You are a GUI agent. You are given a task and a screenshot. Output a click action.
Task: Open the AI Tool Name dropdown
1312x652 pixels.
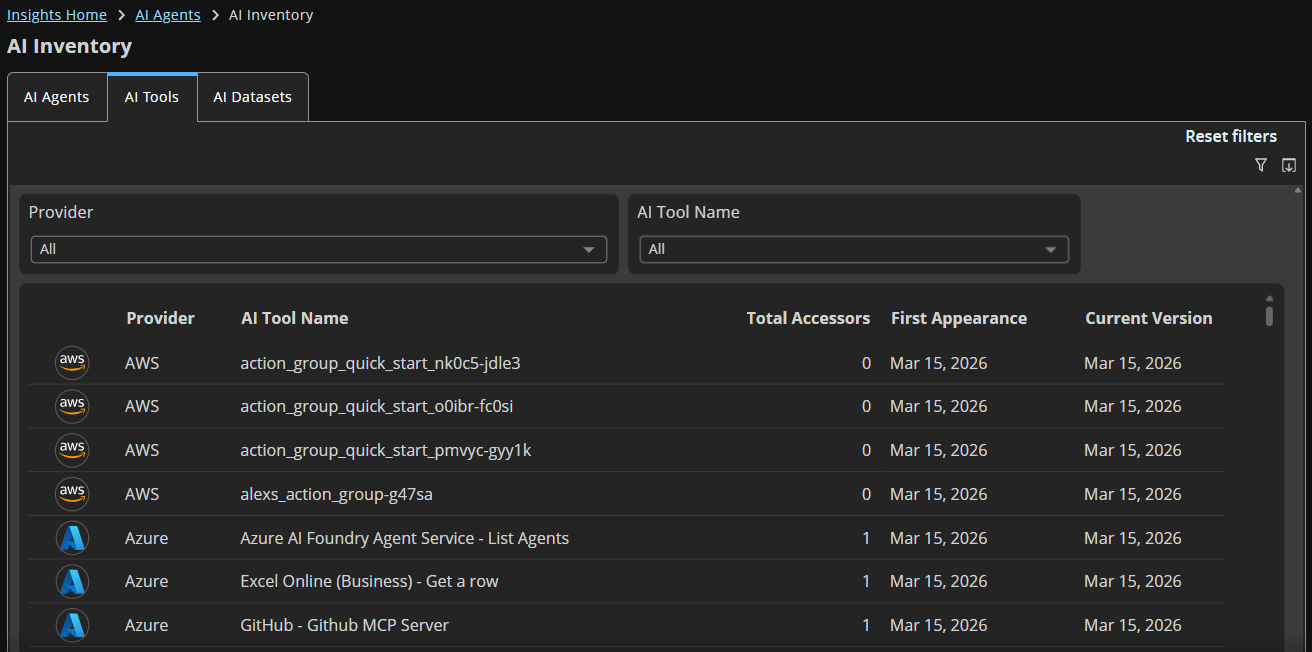pyautogui.click(x=853, y=249)
